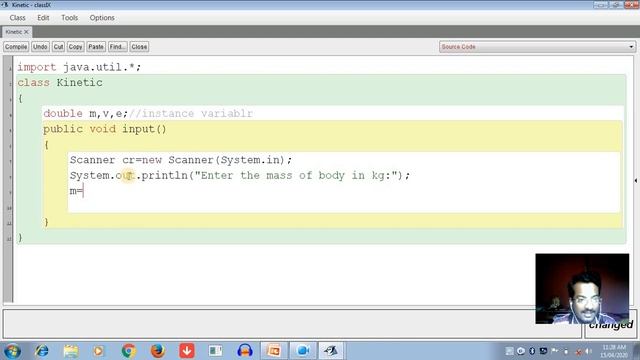Open File Explorer from the taskbar

(71, 351)
